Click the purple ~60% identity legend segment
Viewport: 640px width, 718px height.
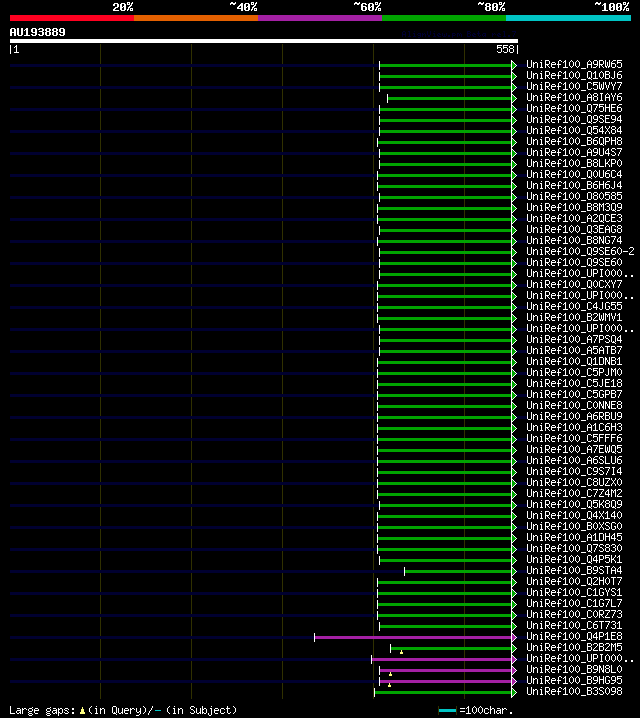320,18
